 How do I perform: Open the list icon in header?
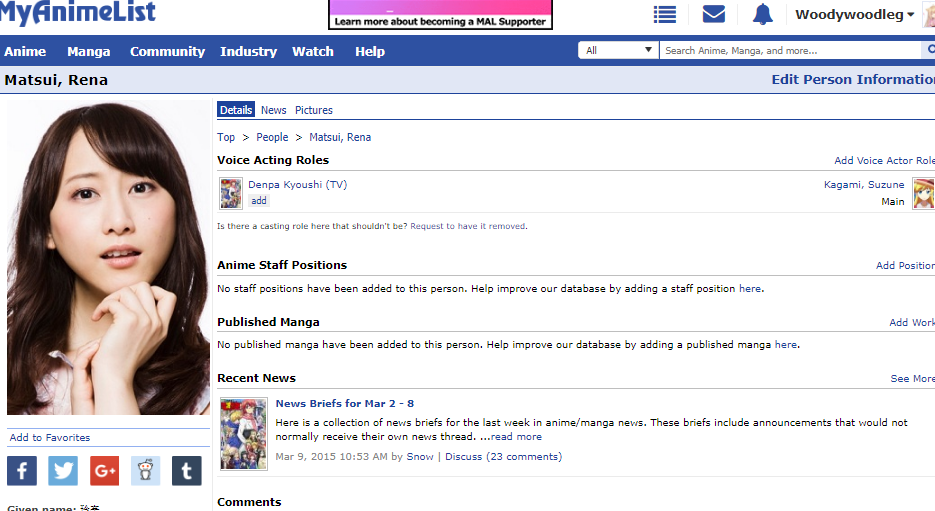point(664,14)
